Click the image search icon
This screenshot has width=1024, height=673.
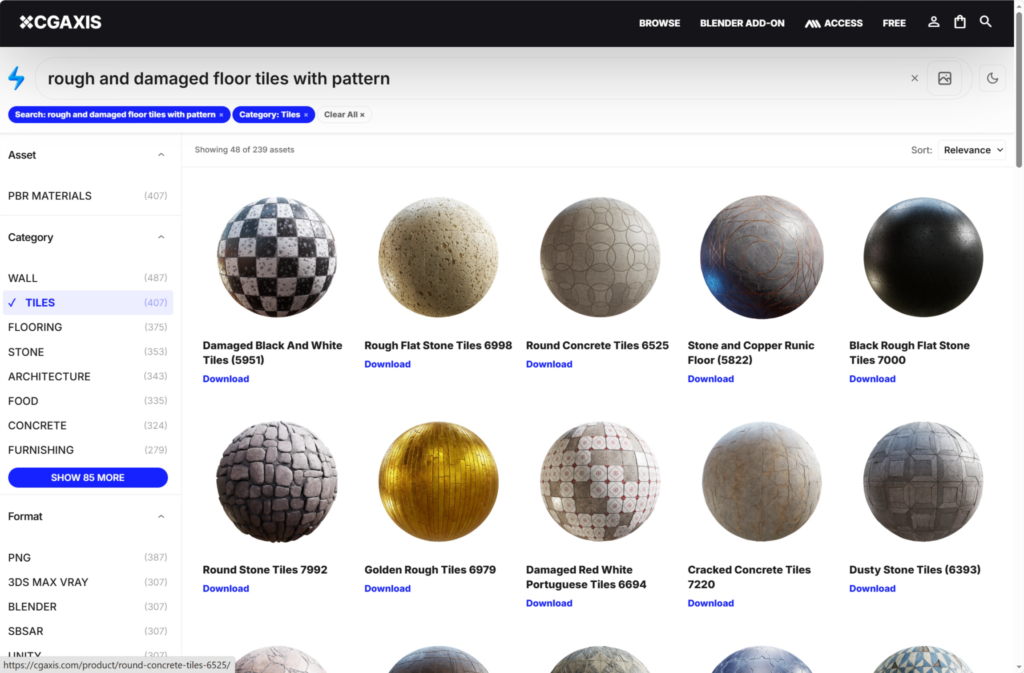944,78
